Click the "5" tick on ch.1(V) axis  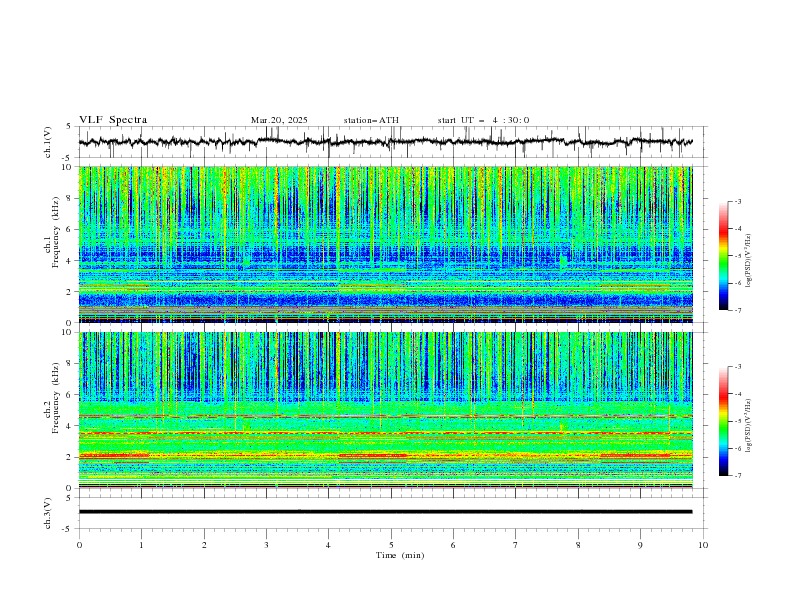[x=68, y=127]
